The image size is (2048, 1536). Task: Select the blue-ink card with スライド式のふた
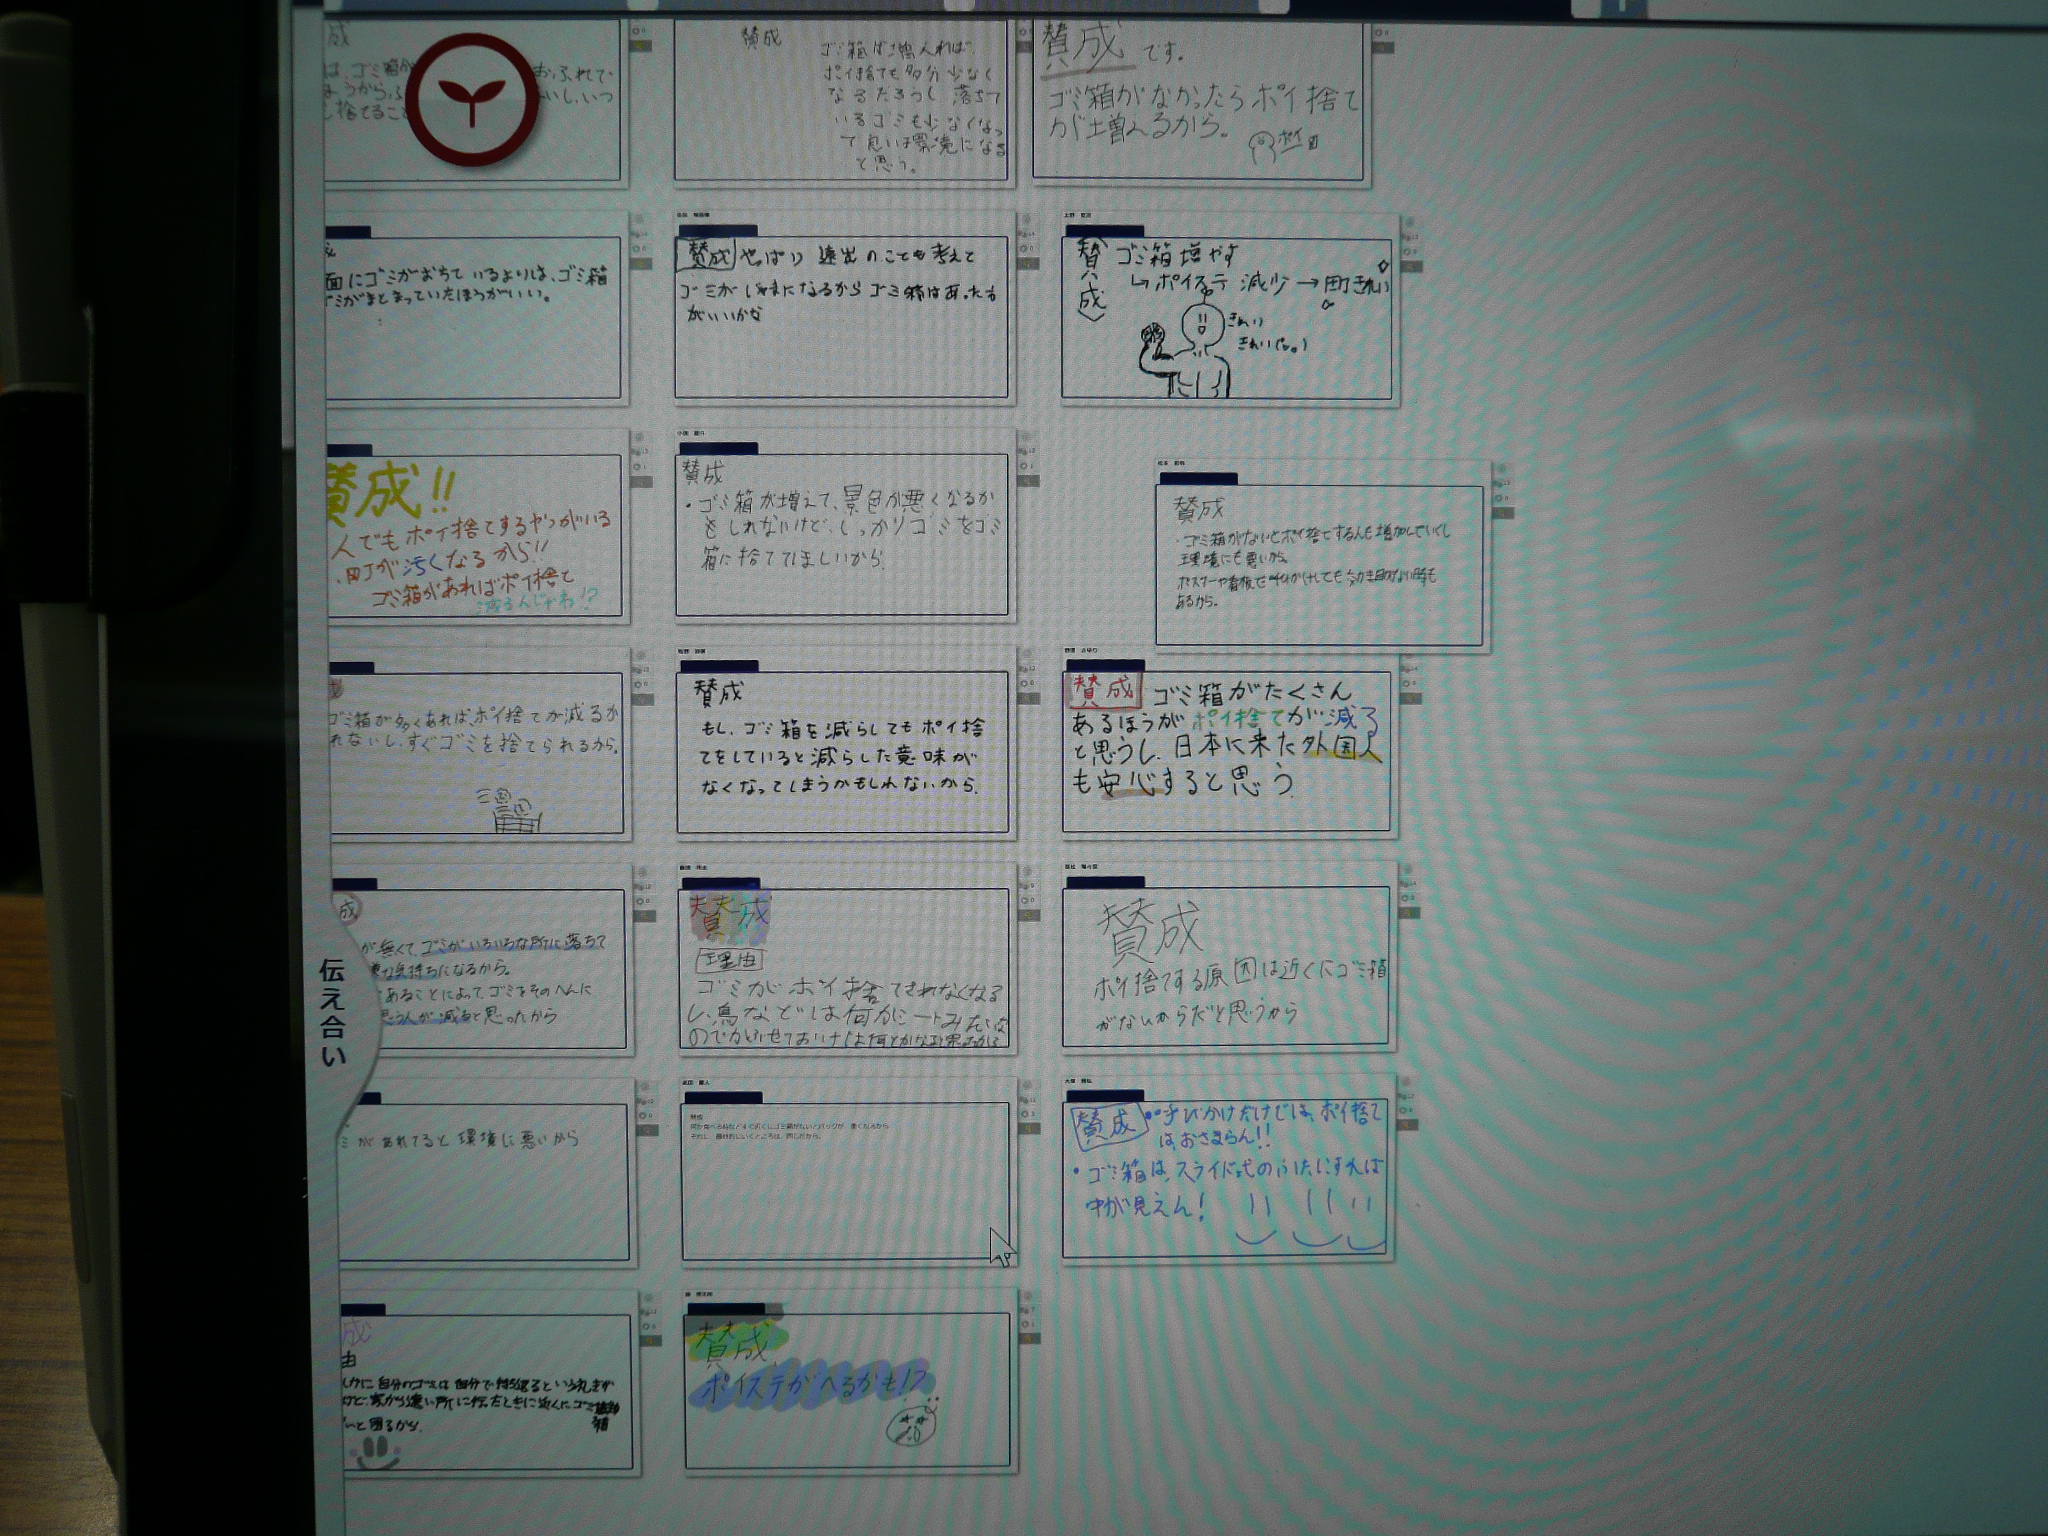click(x=1226, y=1180)
